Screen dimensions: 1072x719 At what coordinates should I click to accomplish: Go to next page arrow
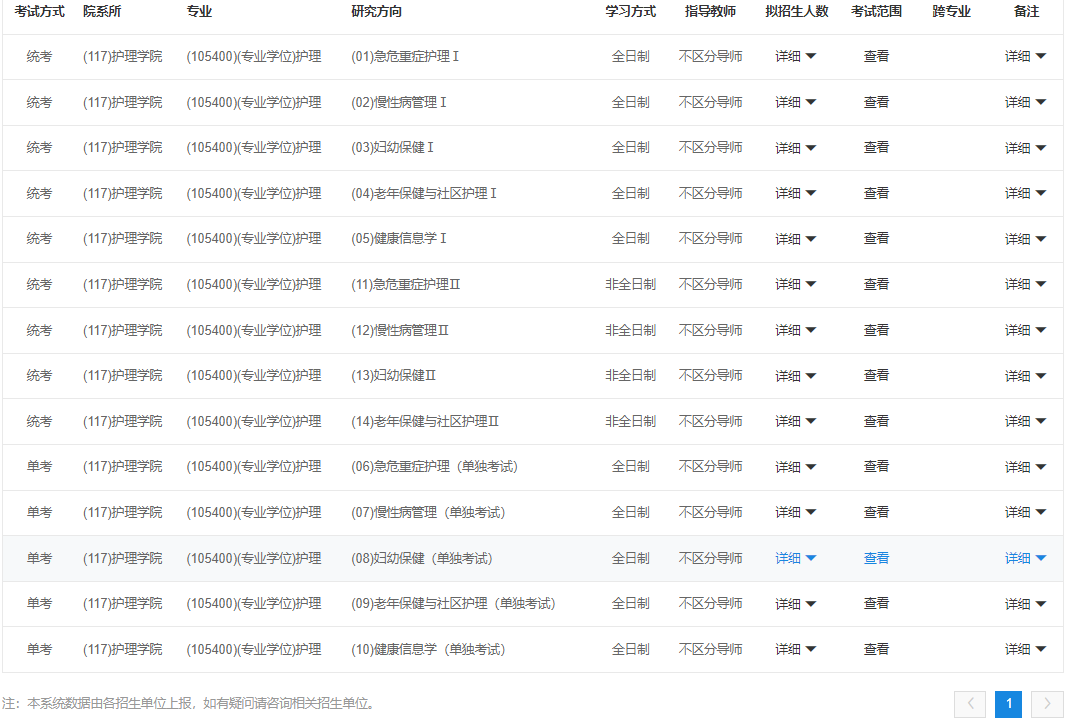[x=1047, y=704]
